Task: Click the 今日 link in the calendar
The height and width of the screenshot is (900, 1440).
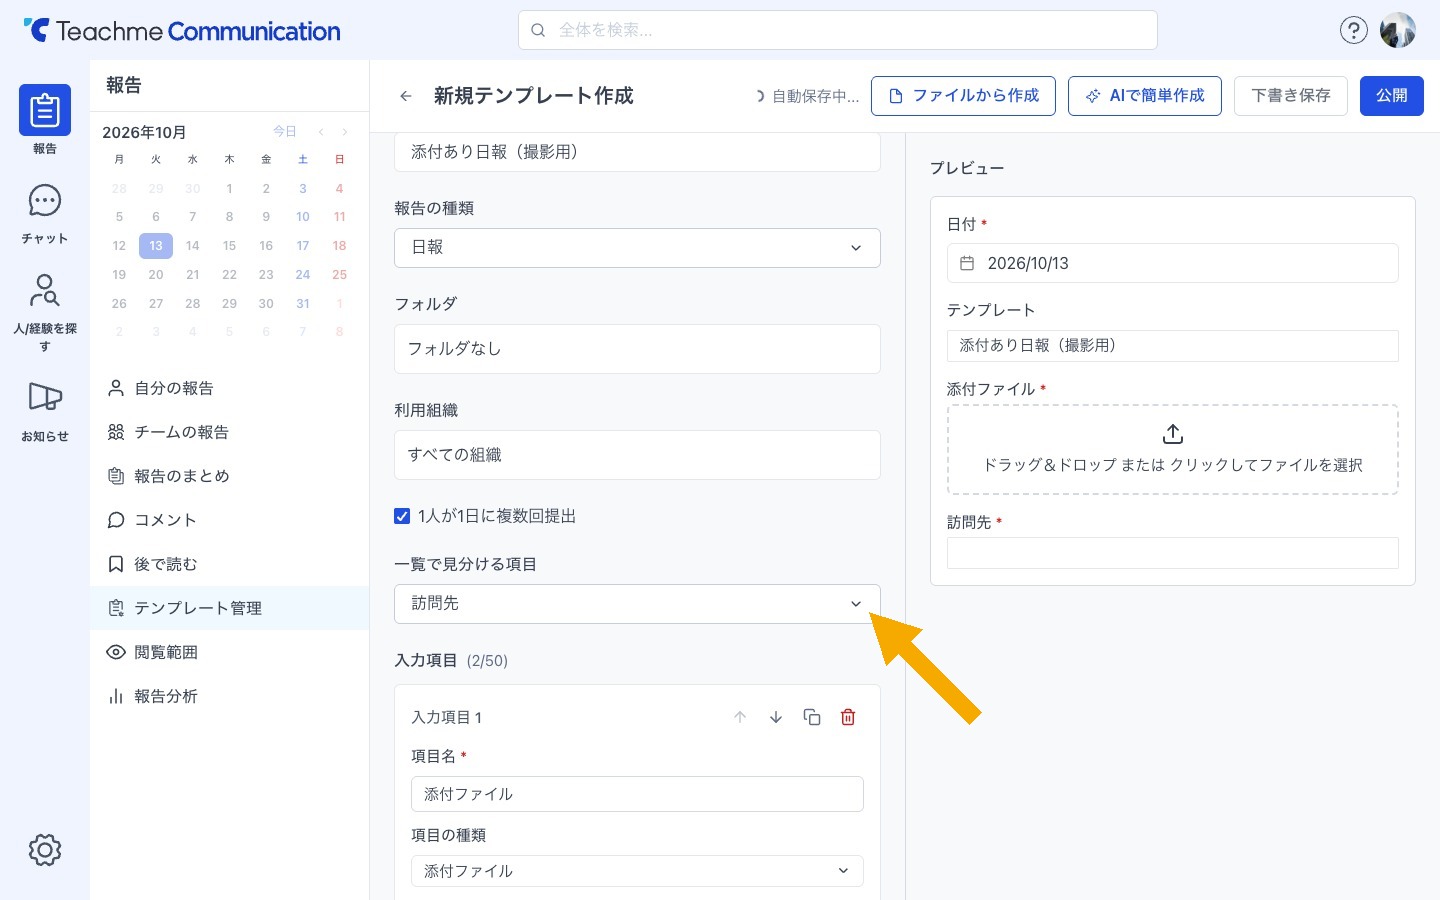Action: 285,132
